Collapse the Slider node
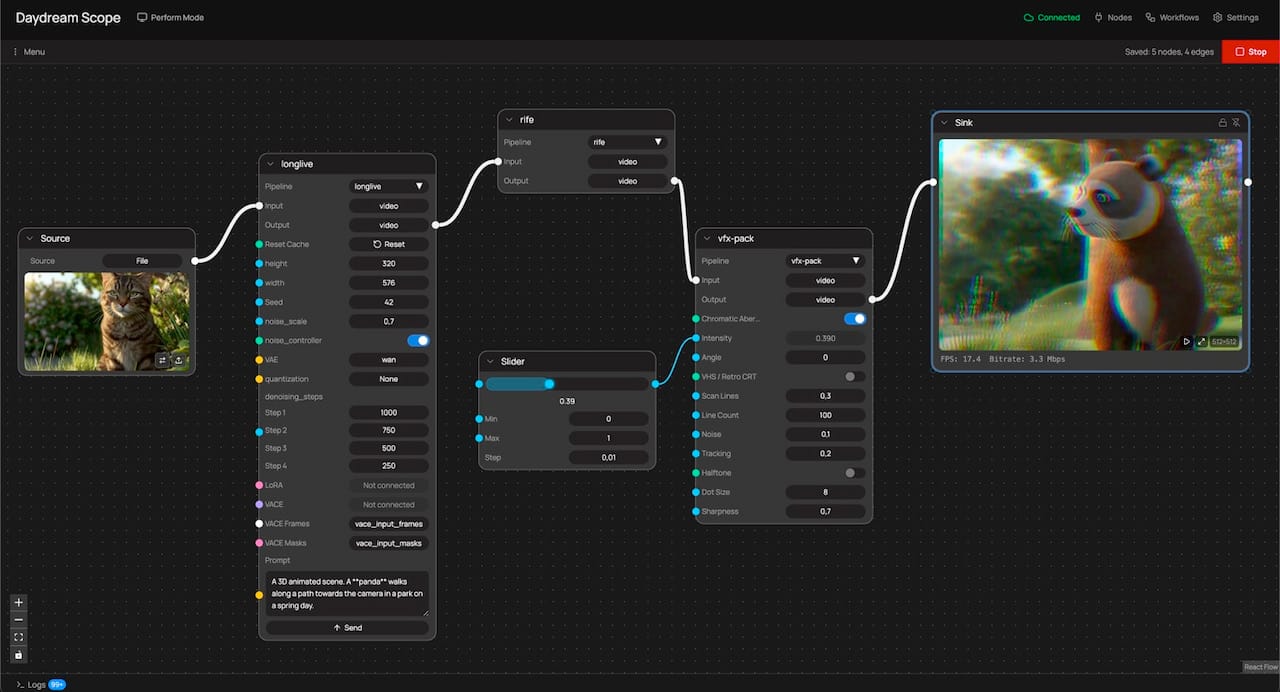 489,362
